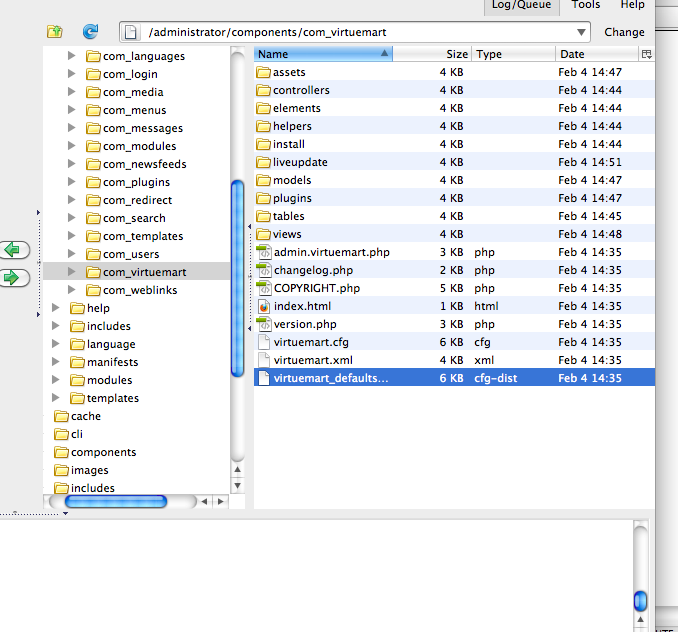Expand the com_weblinks tree node
Viewport: 678px width, 632px height.
(x=71, y=290)
